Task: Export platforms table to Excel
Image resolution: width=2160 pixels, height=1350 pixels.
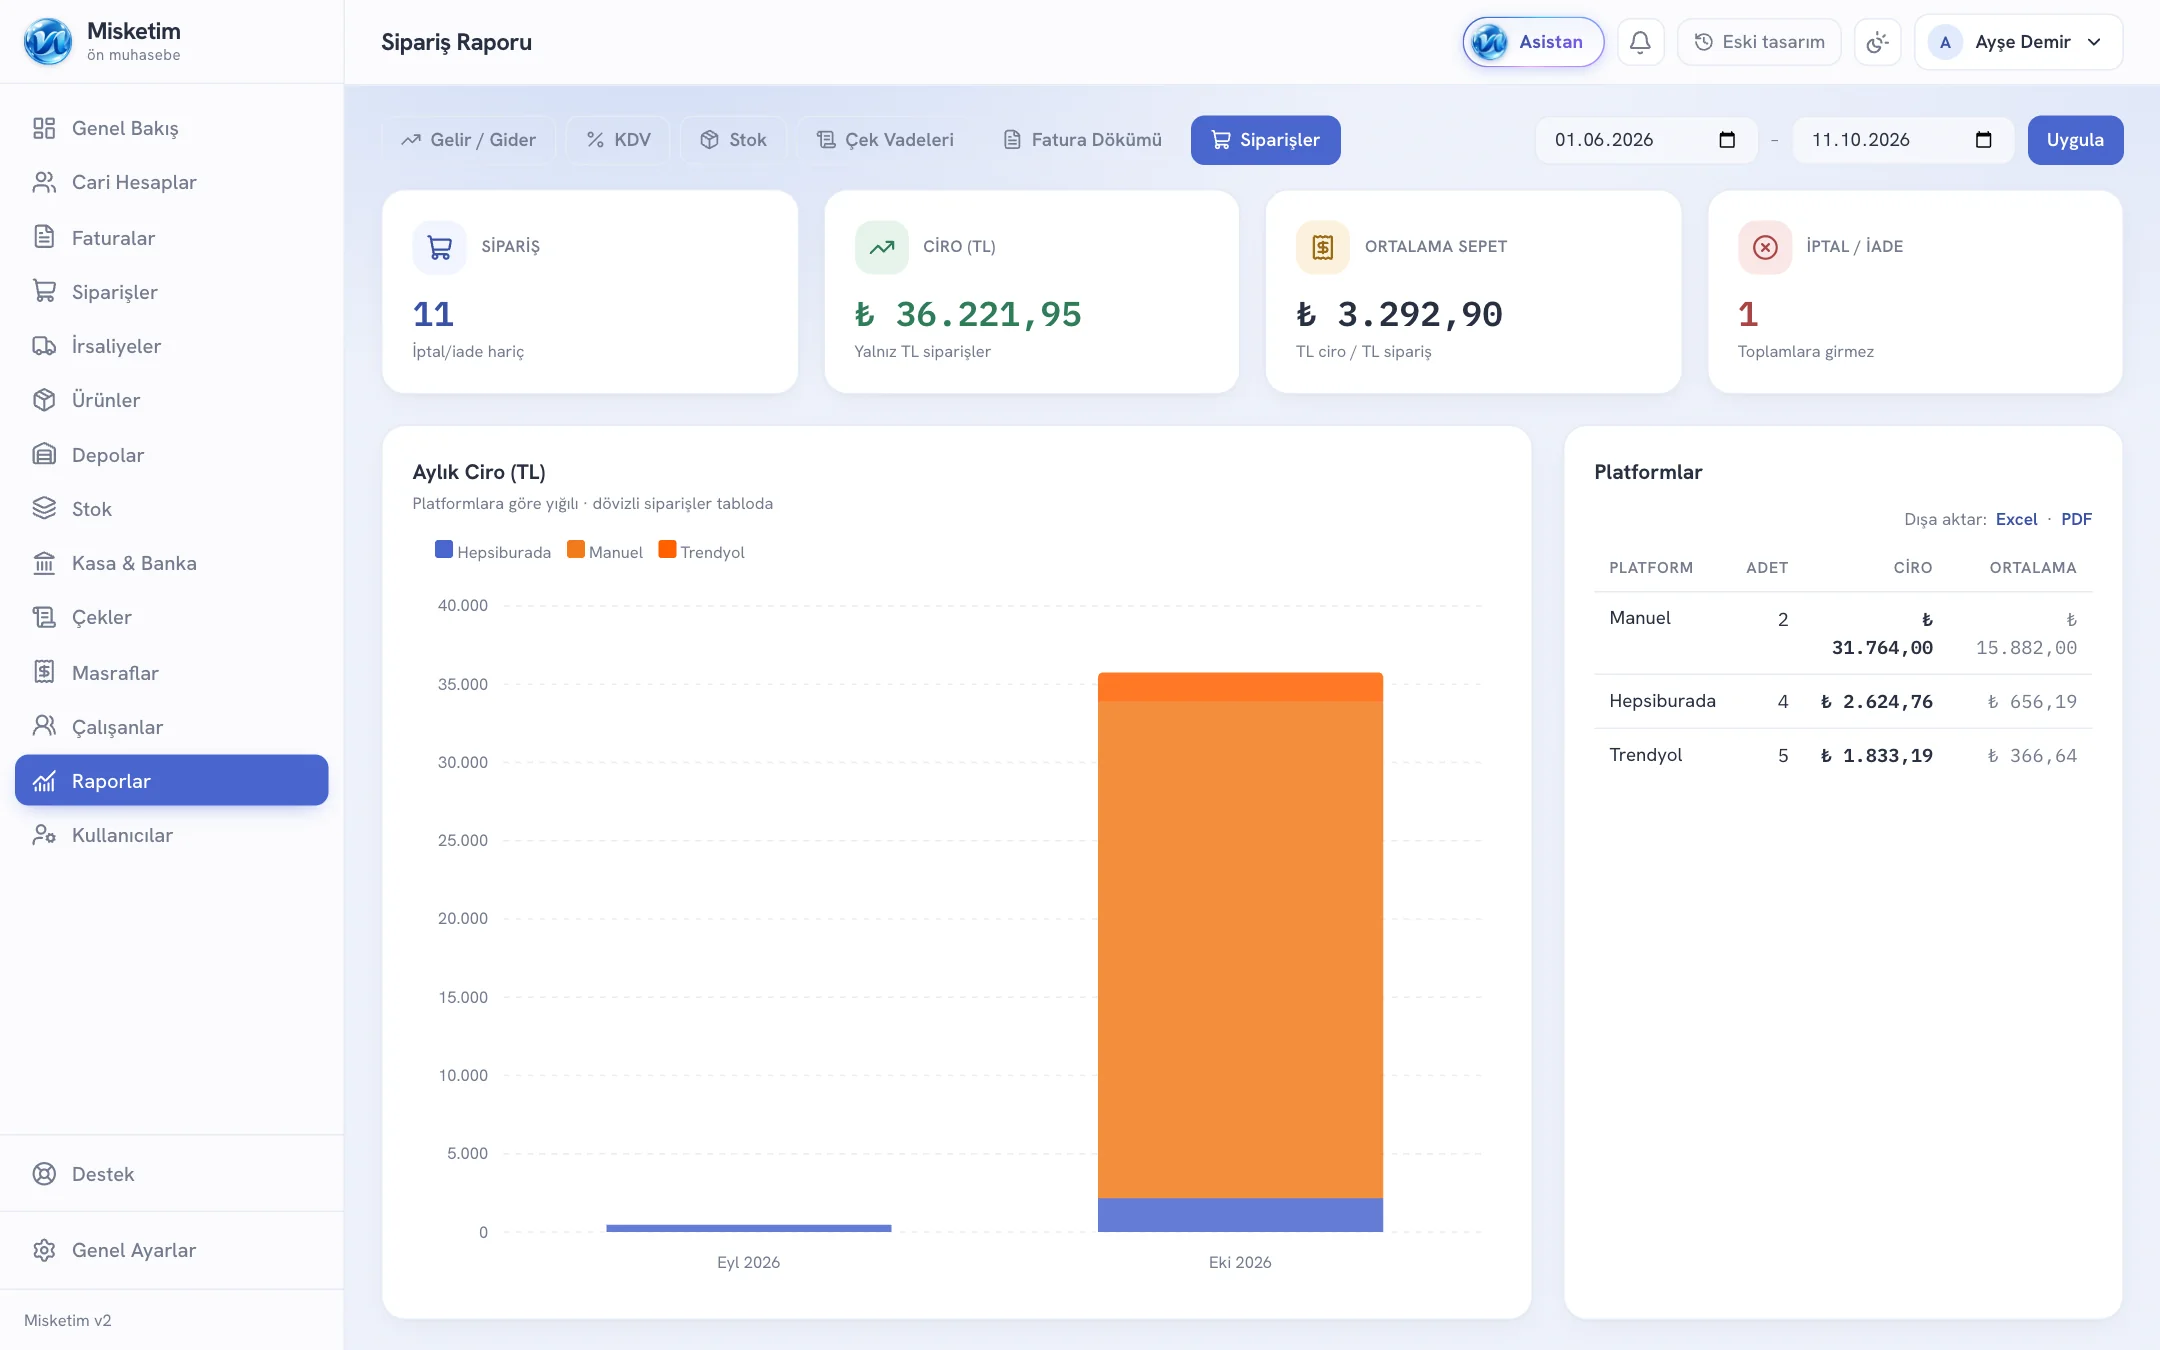Action: [2016, 519]
